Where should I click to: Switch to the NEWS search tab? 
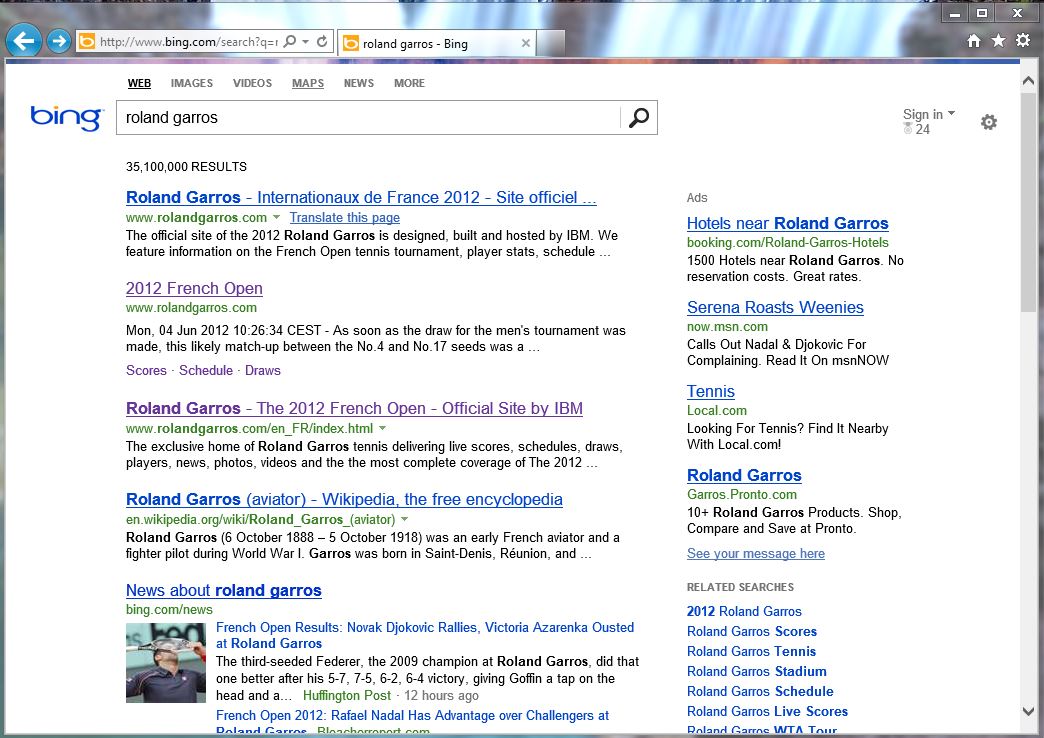pos(359,83)
